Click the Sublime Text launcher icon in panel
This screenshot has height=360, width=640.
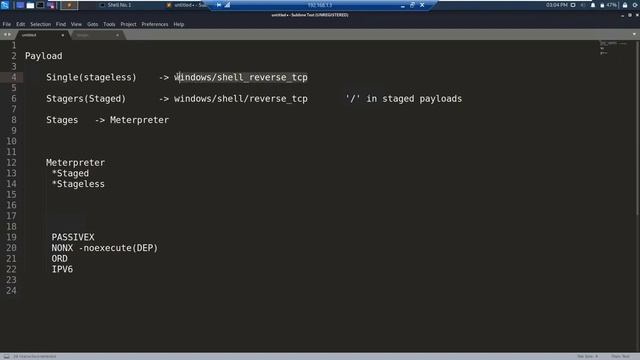tap(69, 5)
